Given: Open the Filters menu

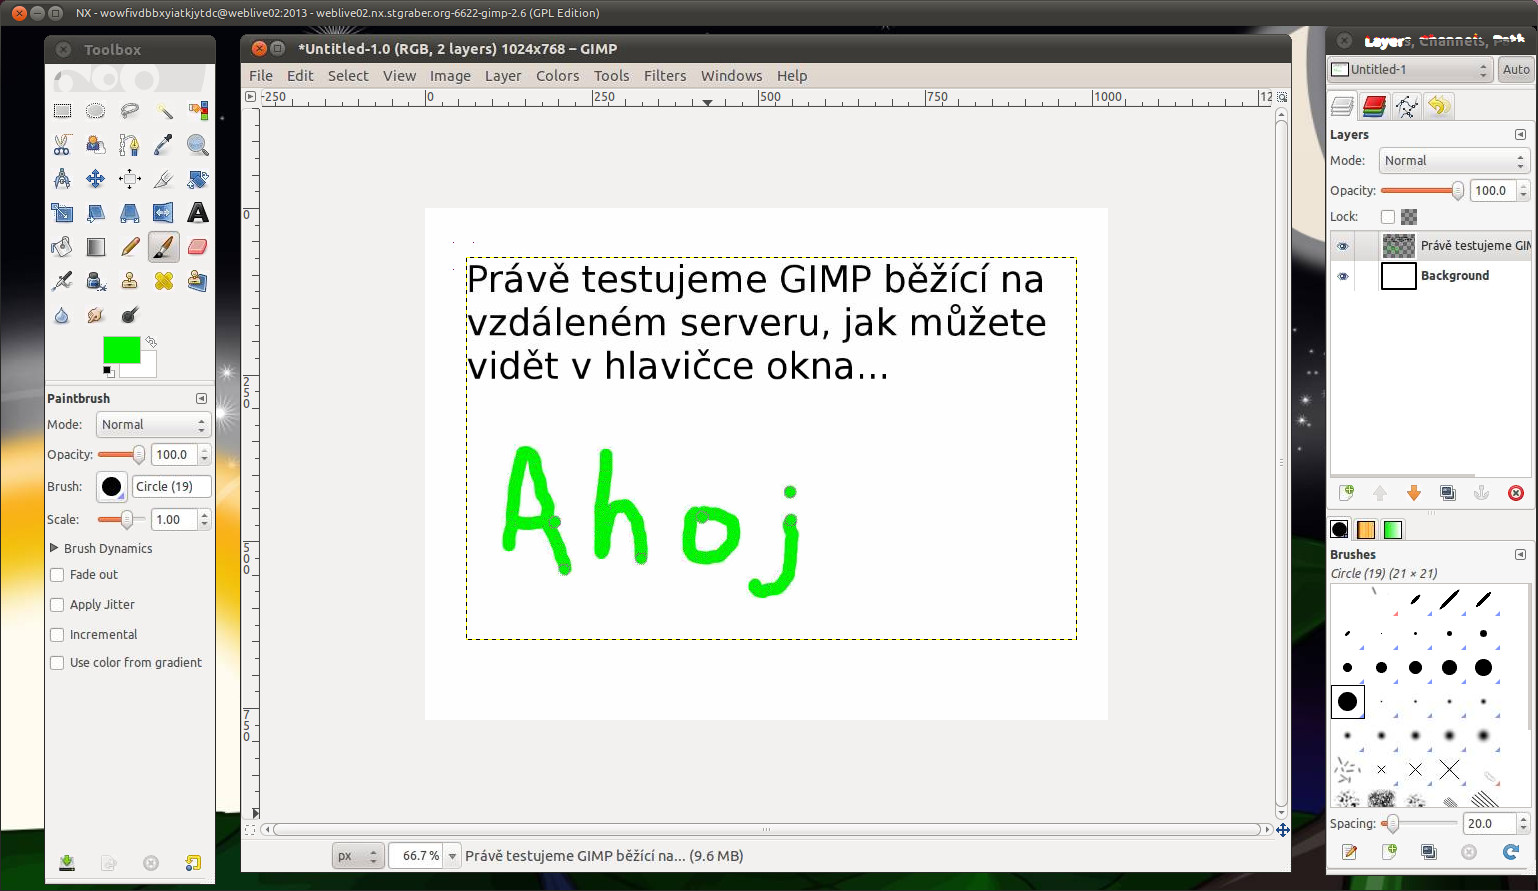Looking at the screenshot, I should pos(665,76).
